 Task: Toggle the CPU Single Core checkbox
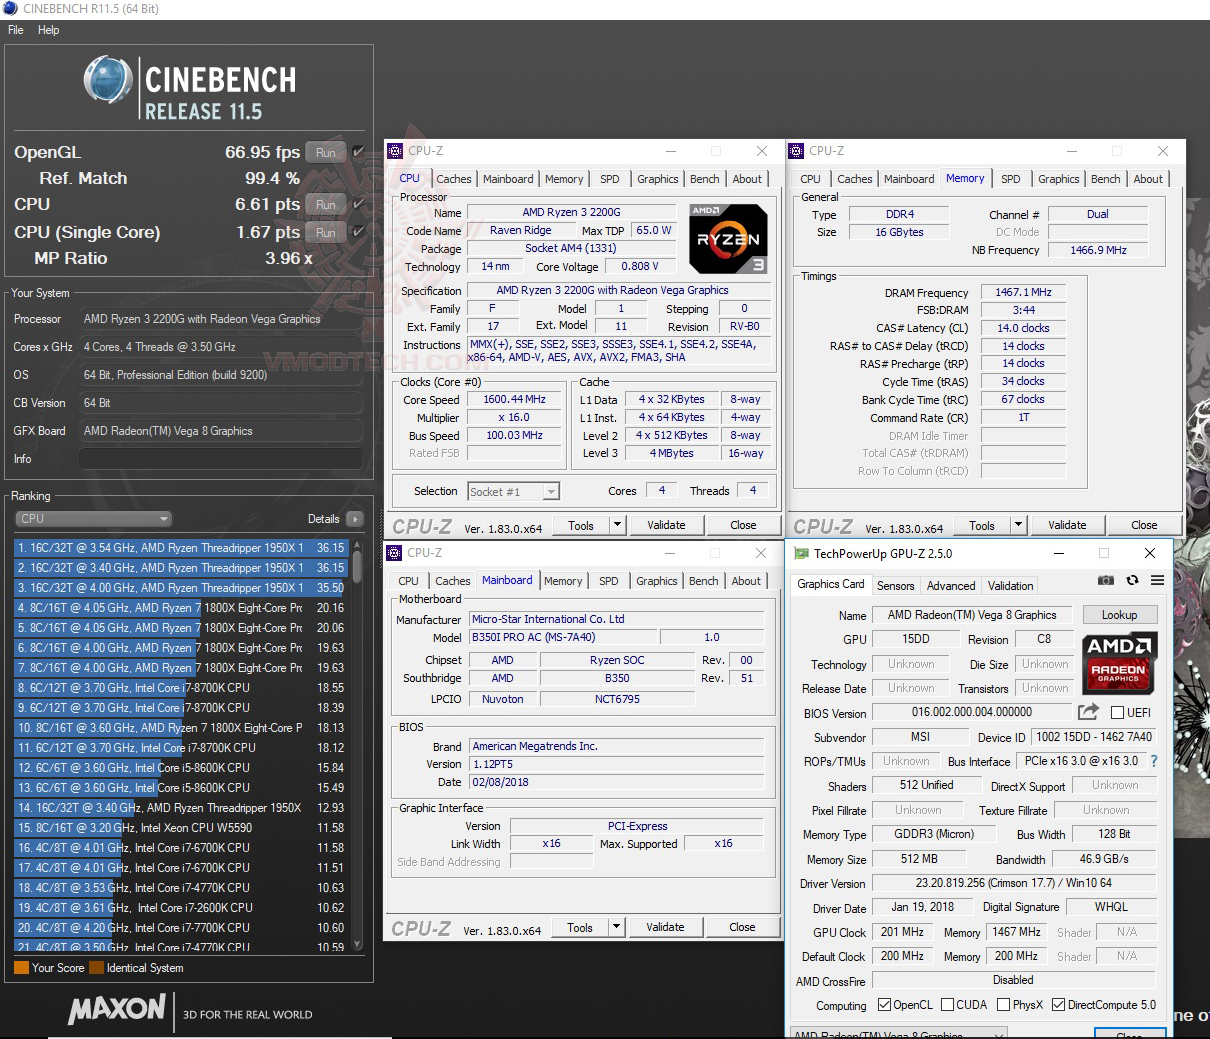click(x=358, y=231)
